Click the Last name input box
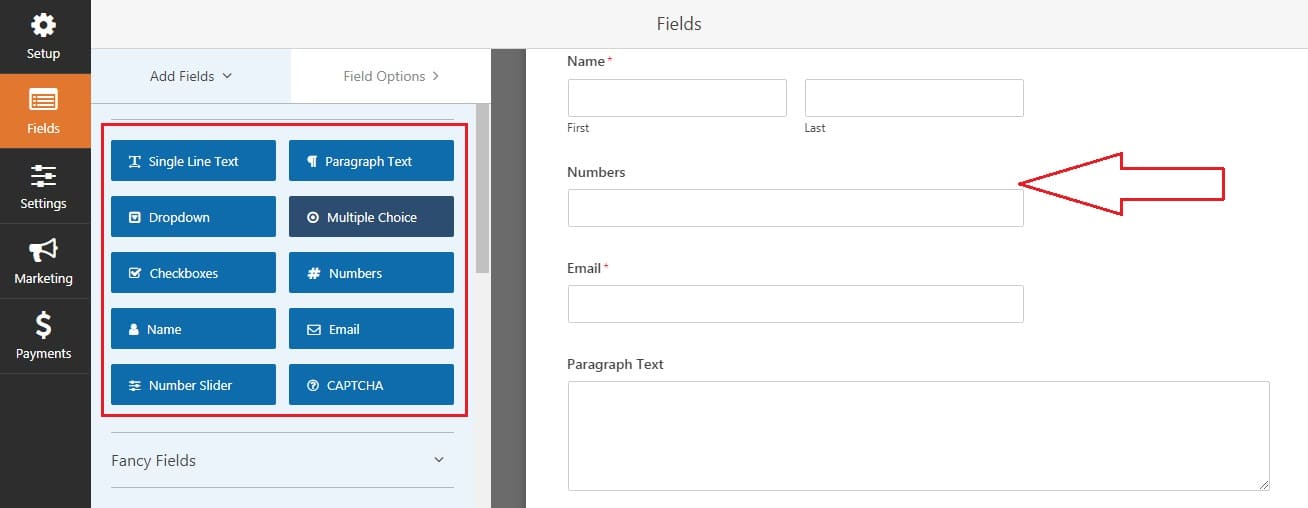 914,98
